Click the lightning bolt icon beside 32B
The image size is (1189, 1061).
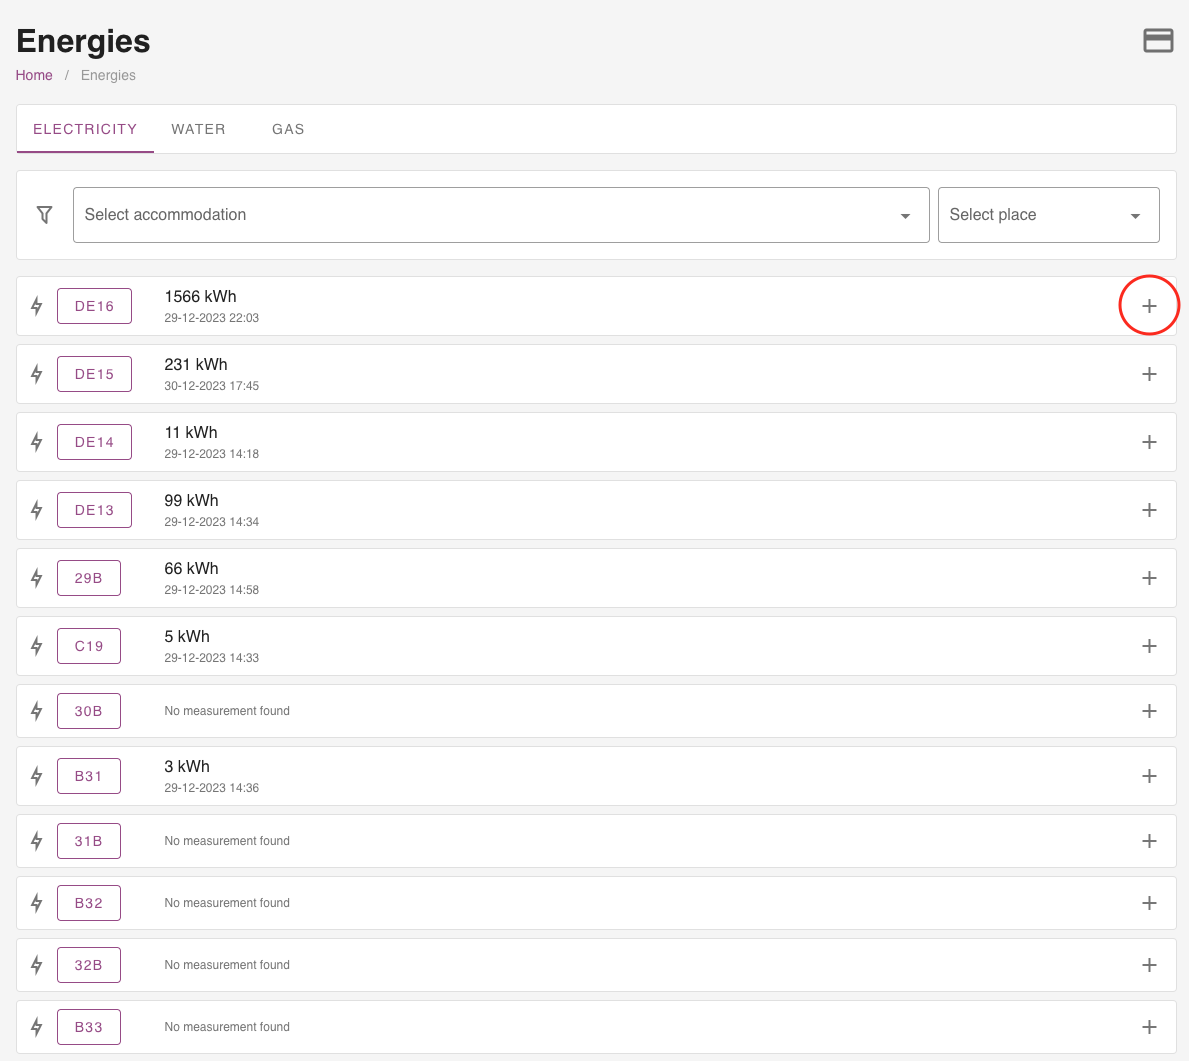coord(36,965)
